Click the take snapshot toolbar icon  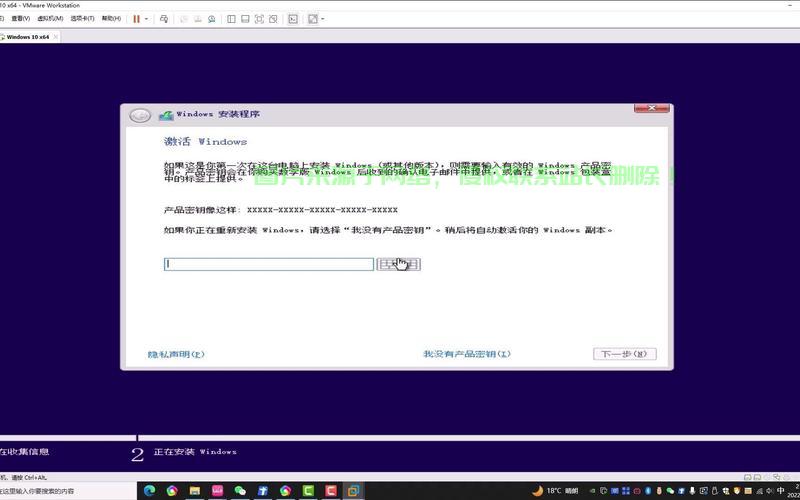[x=184, y=19]
